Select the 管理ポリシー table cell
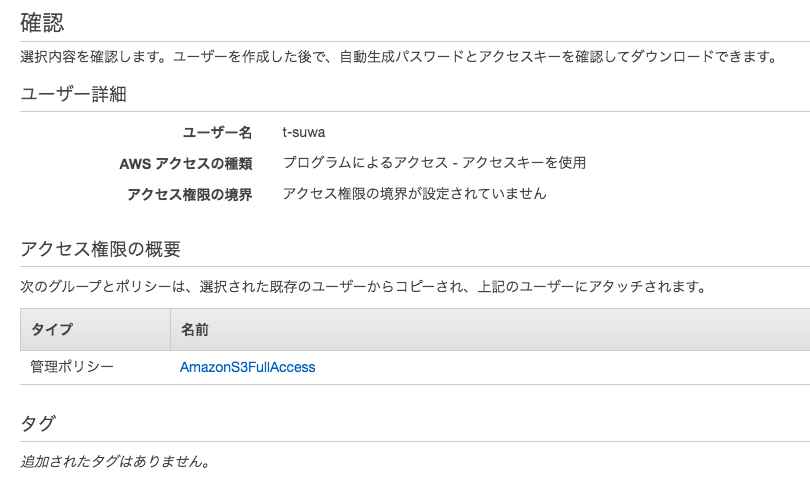The image size is (810, 483). pyautogui.click(x=72, y=367)
